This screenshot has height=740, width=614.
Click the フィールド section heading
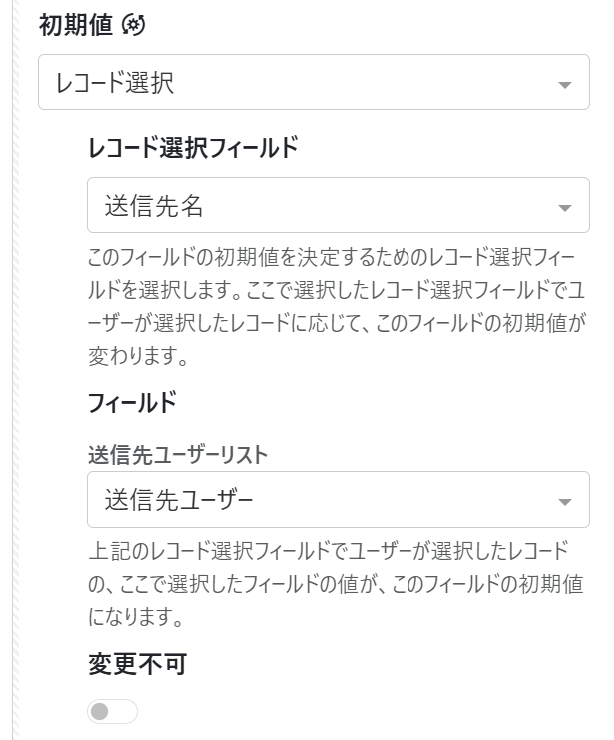pyautogui.click(x=132, y=403)
